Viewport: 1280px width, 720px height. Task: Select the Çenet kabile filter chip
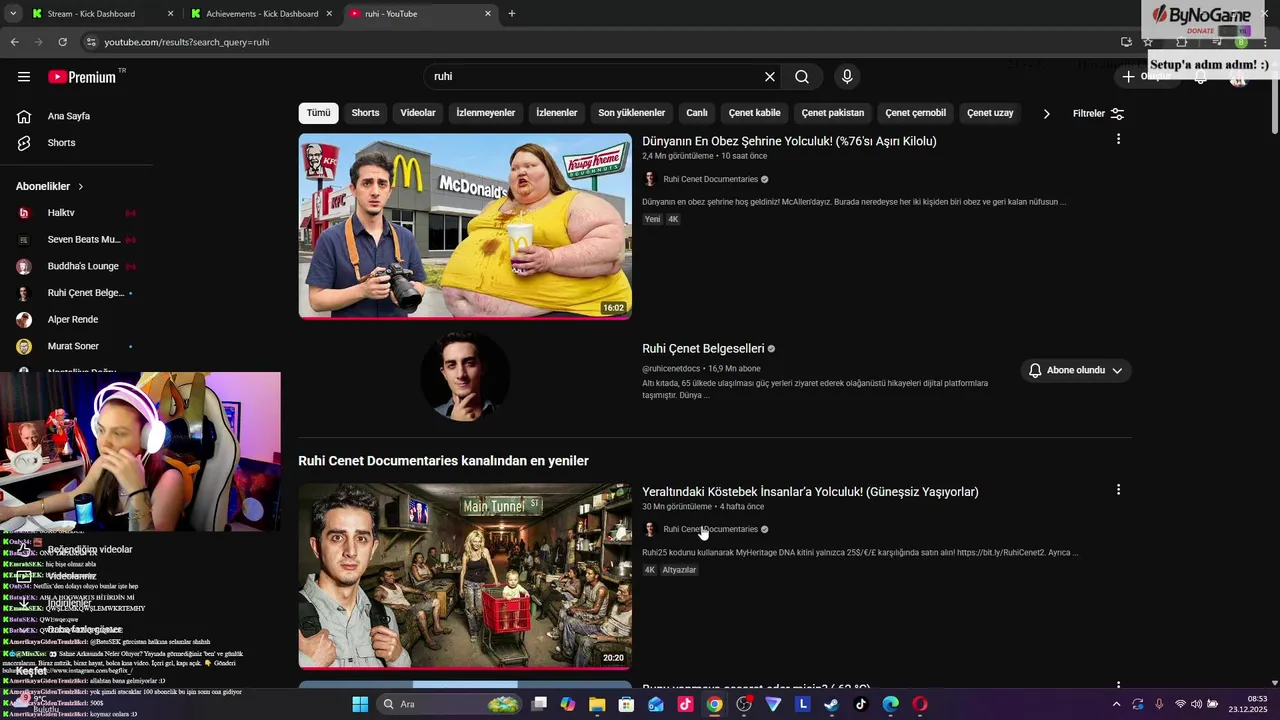coord(755,113)
